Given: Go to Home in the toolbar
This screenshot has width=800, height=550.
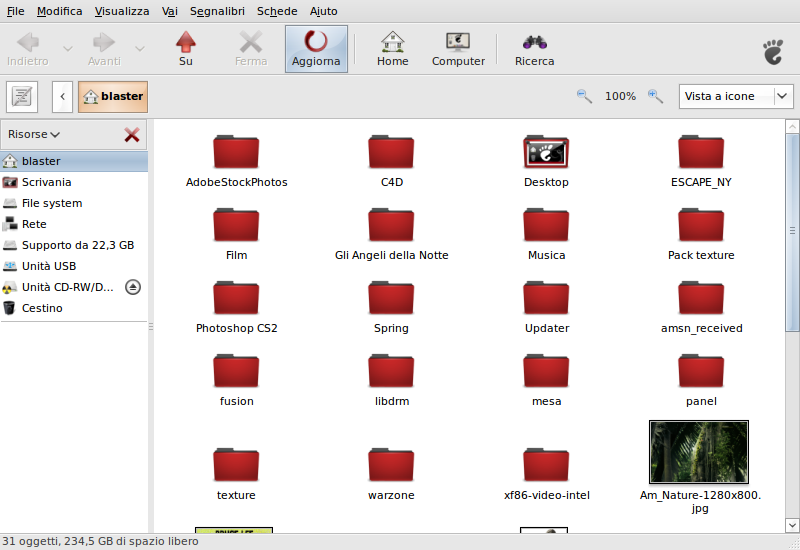Looking at the screenshot, I should coord(392,48).
